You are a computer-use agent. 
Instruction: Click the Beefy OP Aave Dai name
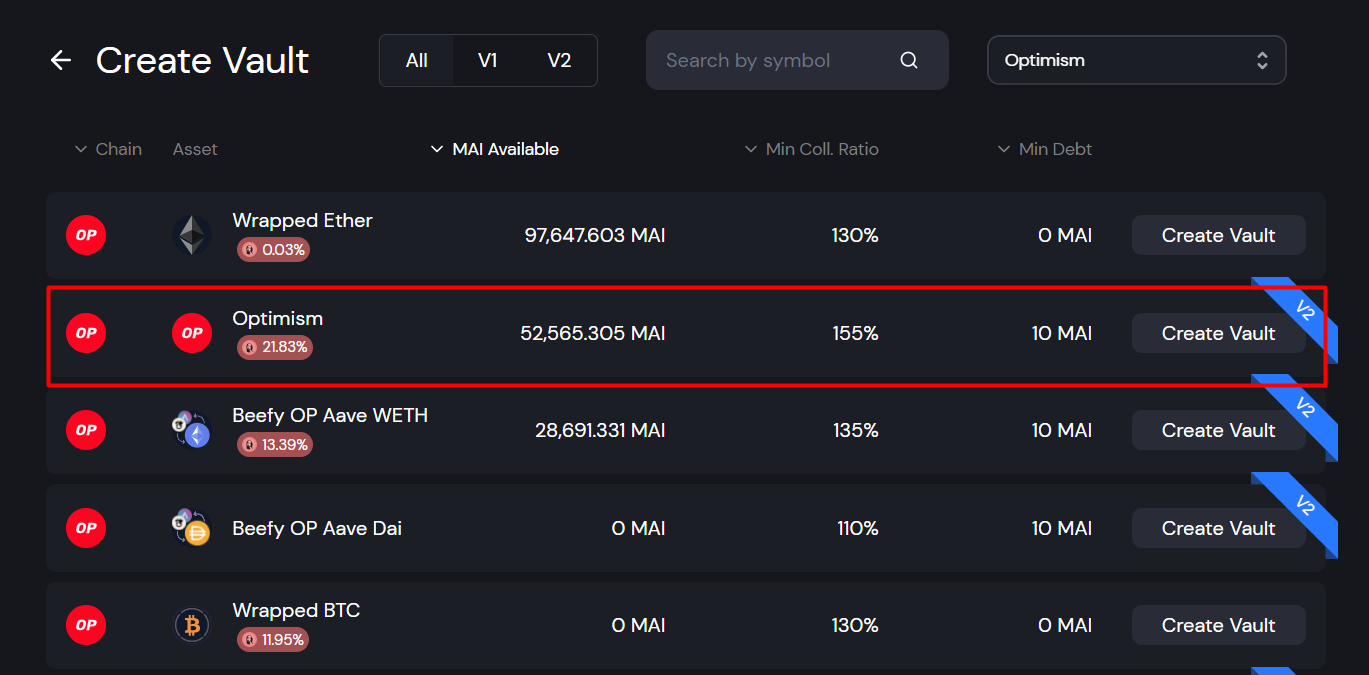click(x=317, y=528)
